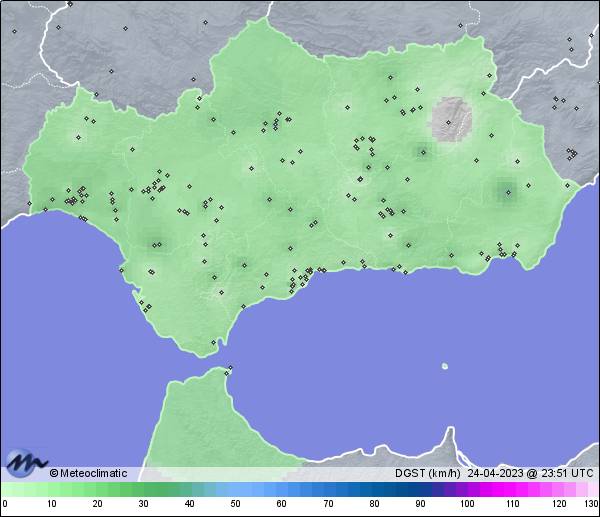The image size is (600, 517).
Task: Click the 30 value under the color scale
Action: coord(143,503)
